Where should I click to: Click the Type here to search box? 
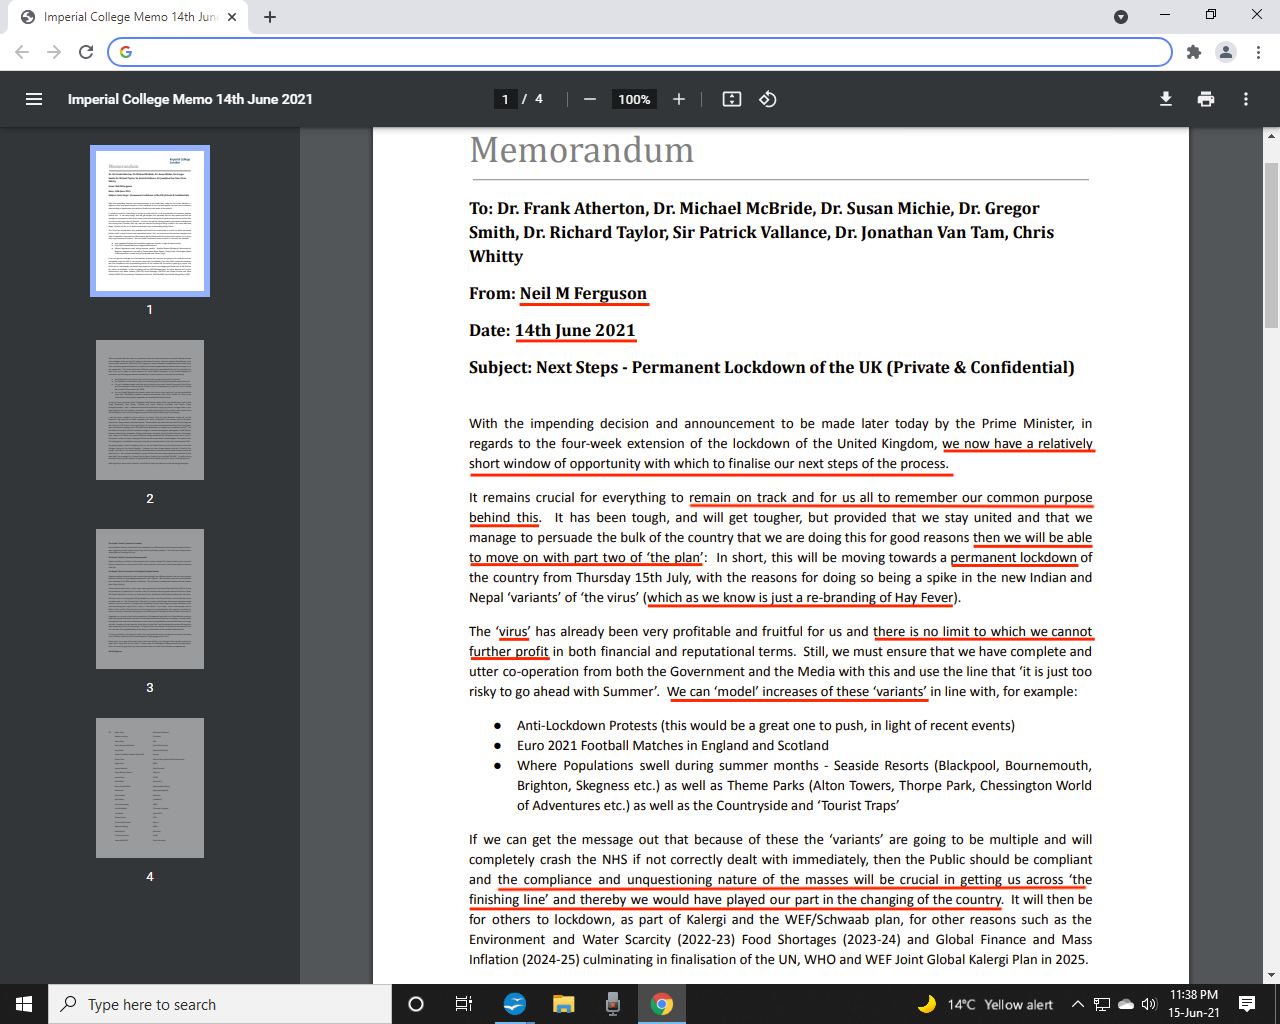click(220, 1004)
